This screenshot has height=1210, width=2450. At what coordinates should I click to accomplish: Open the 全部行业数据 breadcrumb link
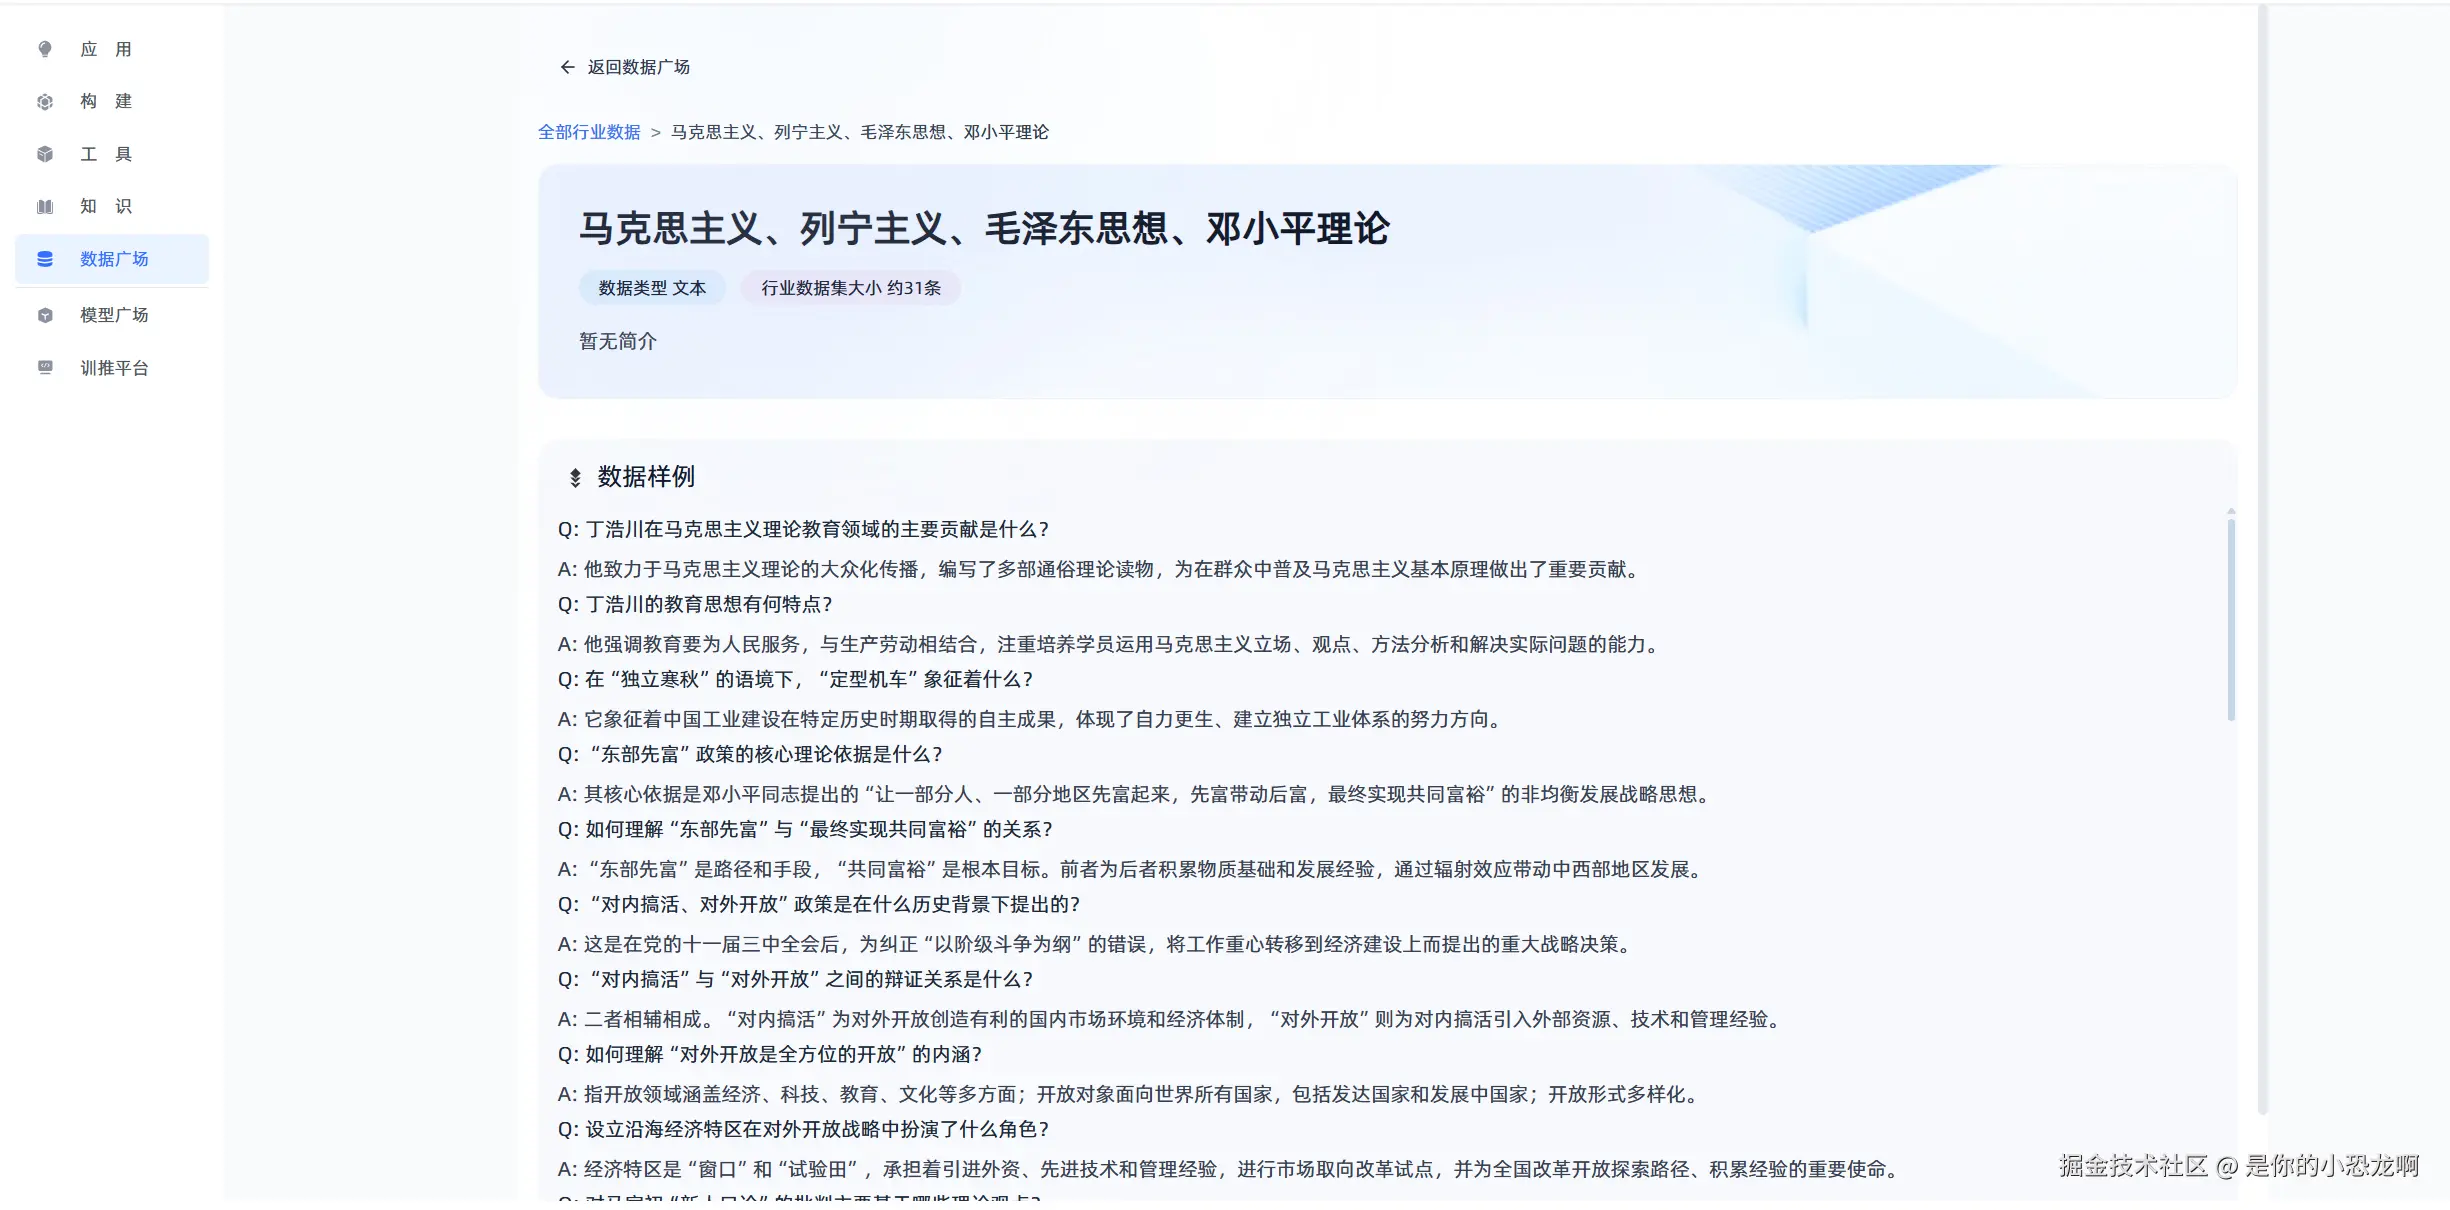point(589,132)
